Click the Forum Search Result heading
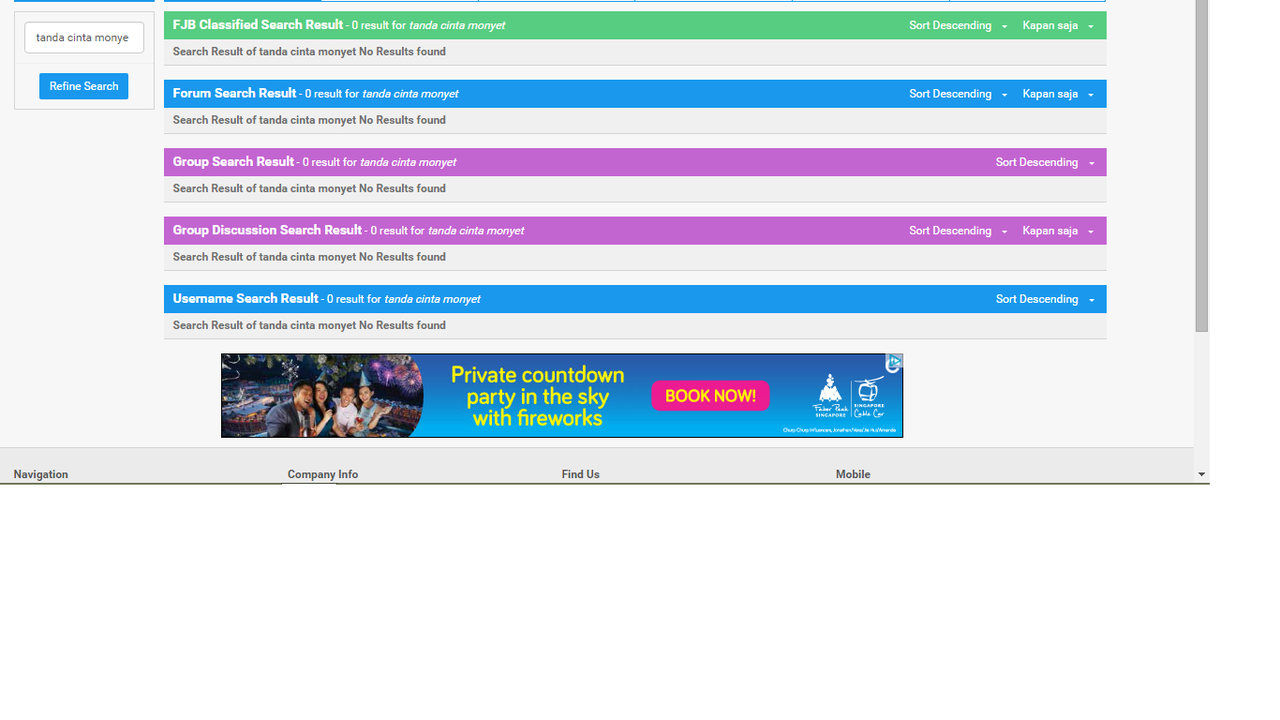This screenshot has width=1280, height=720. 234,93
